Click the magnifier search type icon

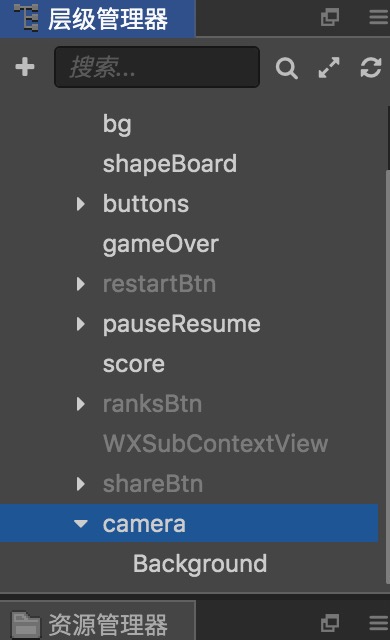[286, 68]
